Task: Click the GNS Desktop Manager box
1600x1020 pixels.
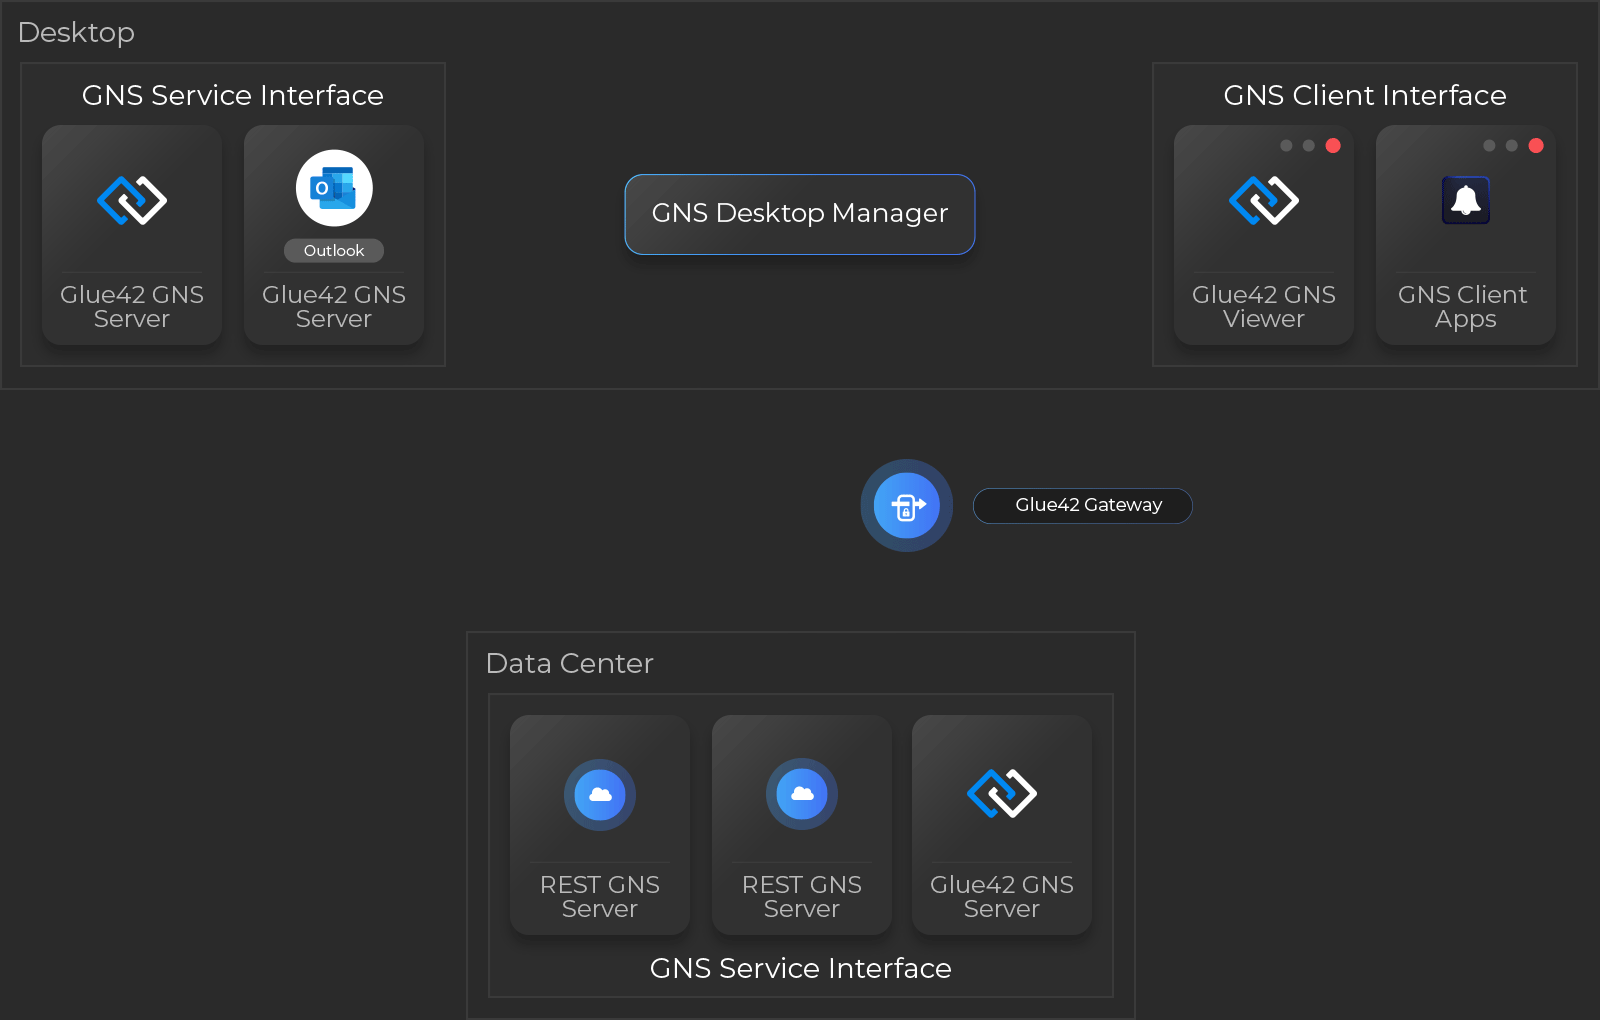Action: pyautogui.click(x=800, y=214)
